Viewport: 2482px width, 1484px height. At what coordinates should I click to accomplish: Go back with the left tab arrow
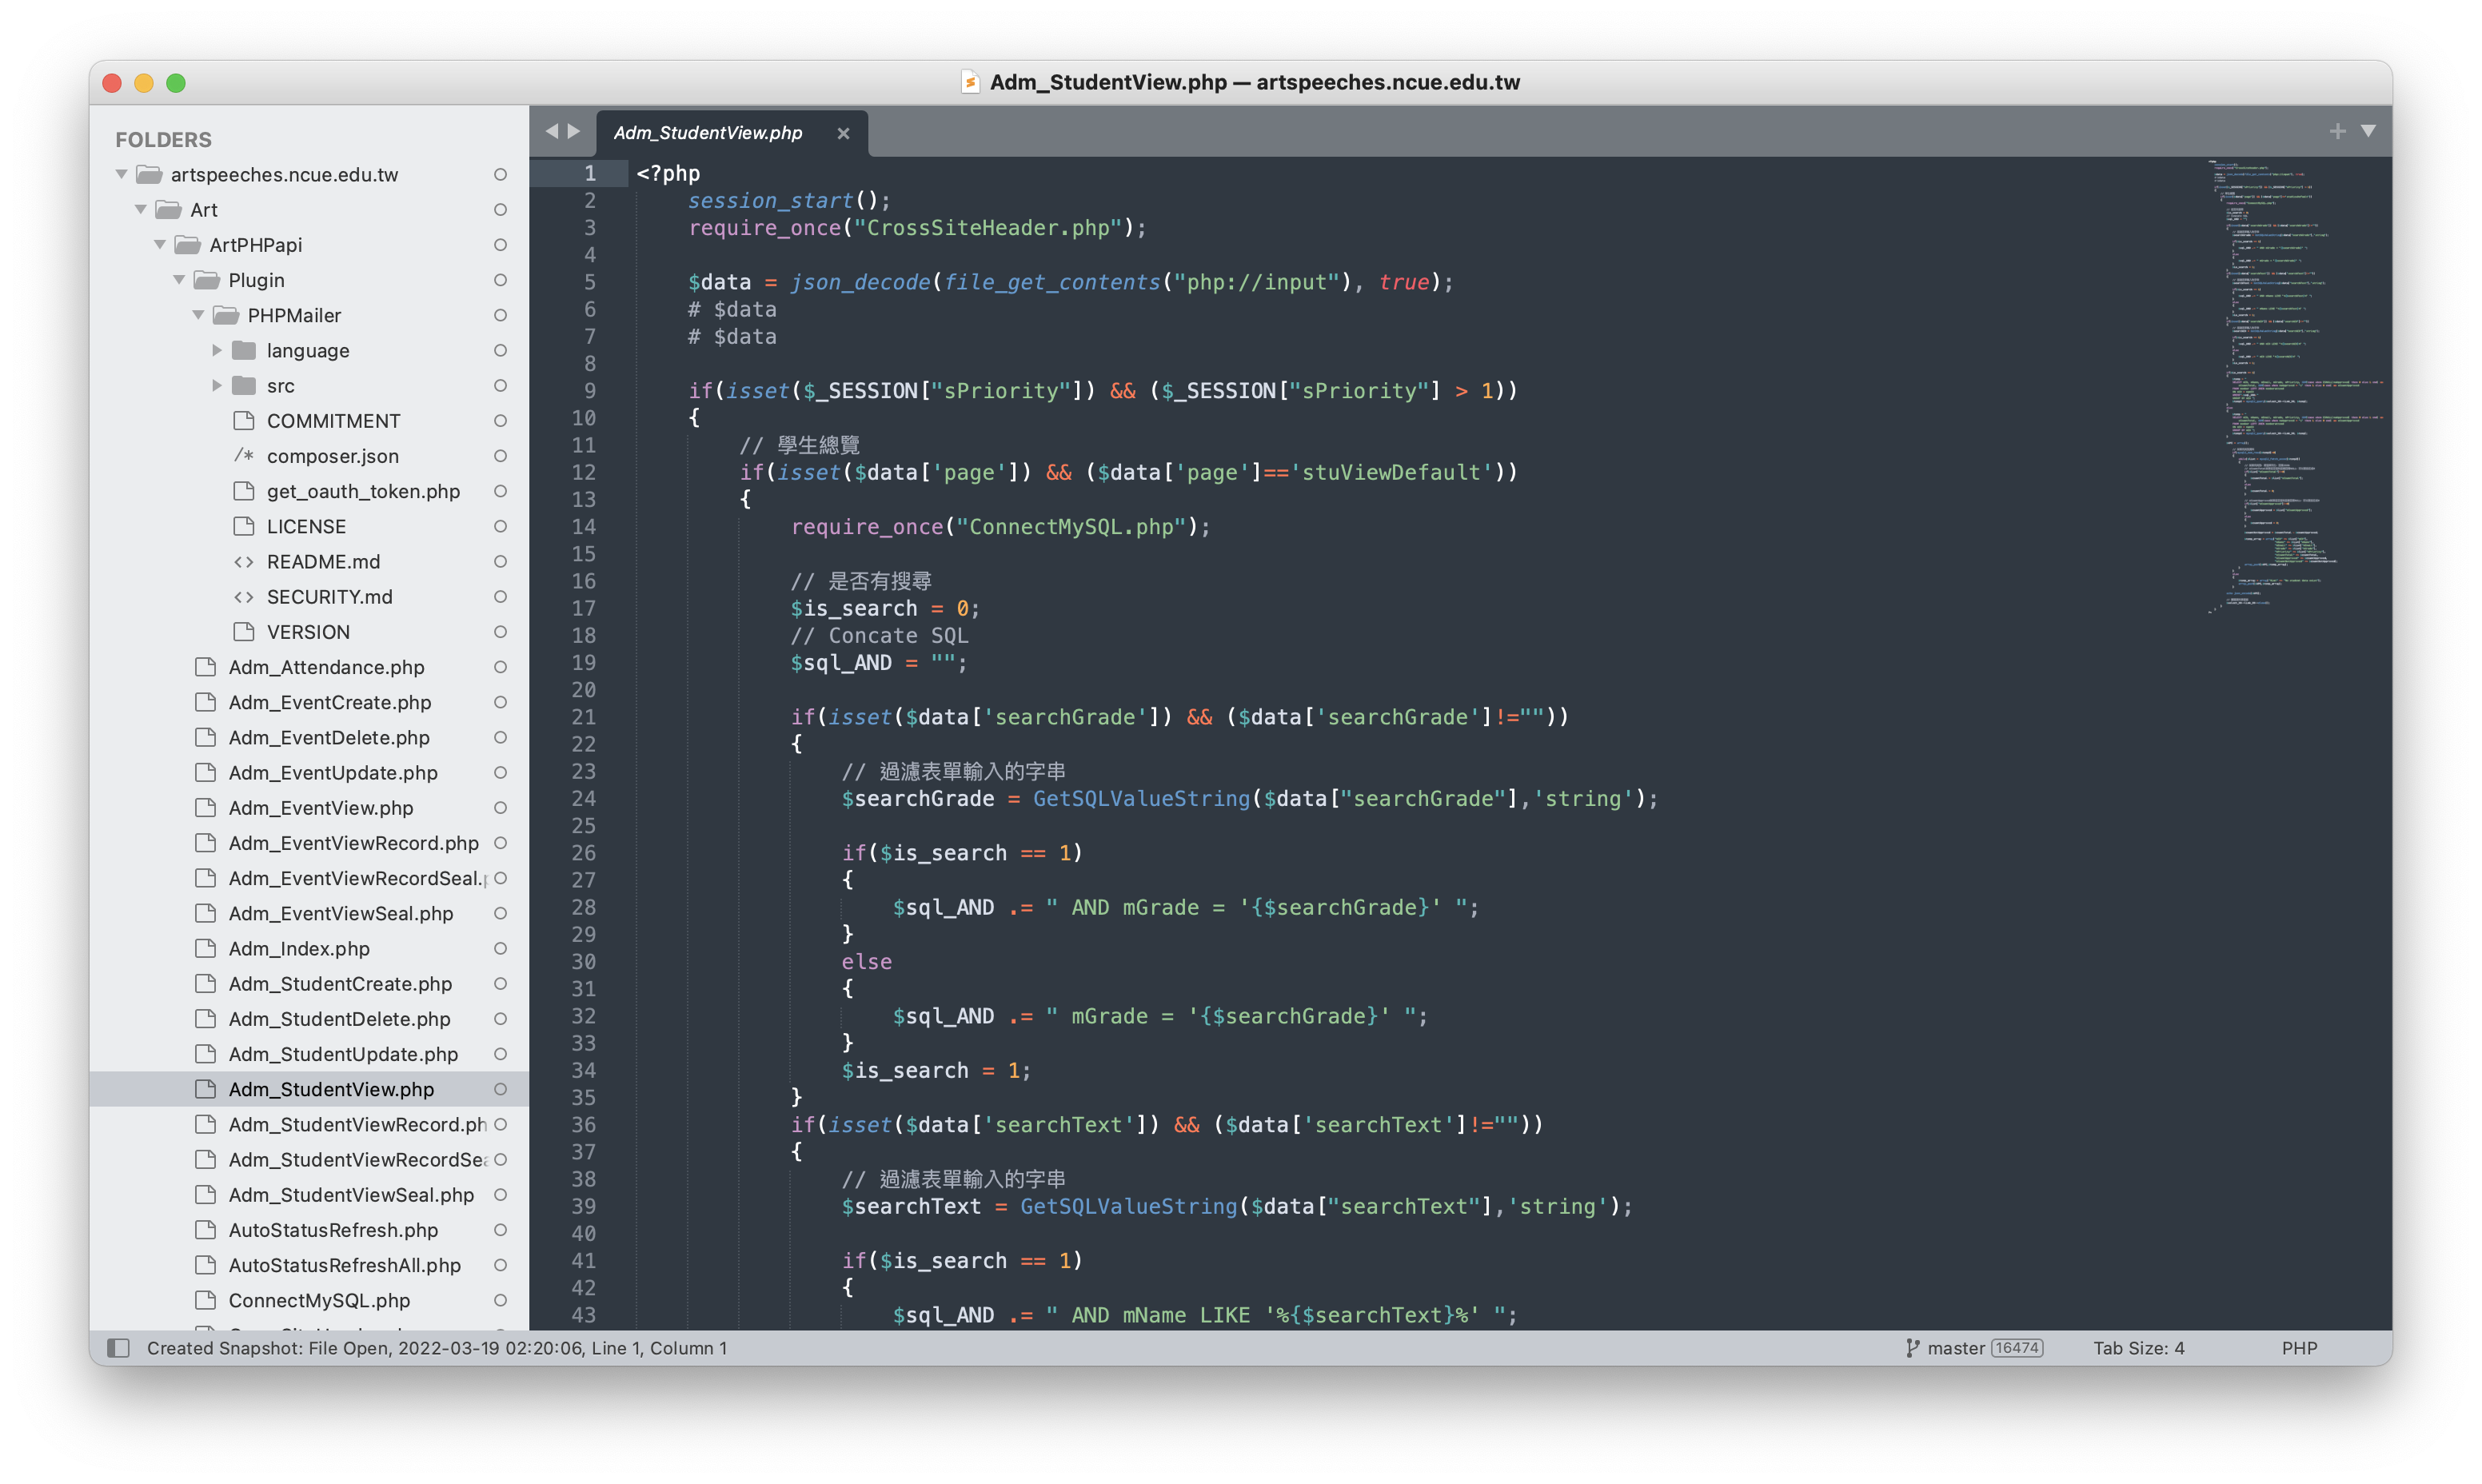click(551, 131)
